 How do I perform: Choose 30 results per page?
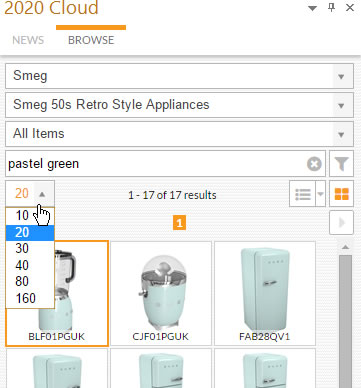pyautogui.click(x=30, y=249)
